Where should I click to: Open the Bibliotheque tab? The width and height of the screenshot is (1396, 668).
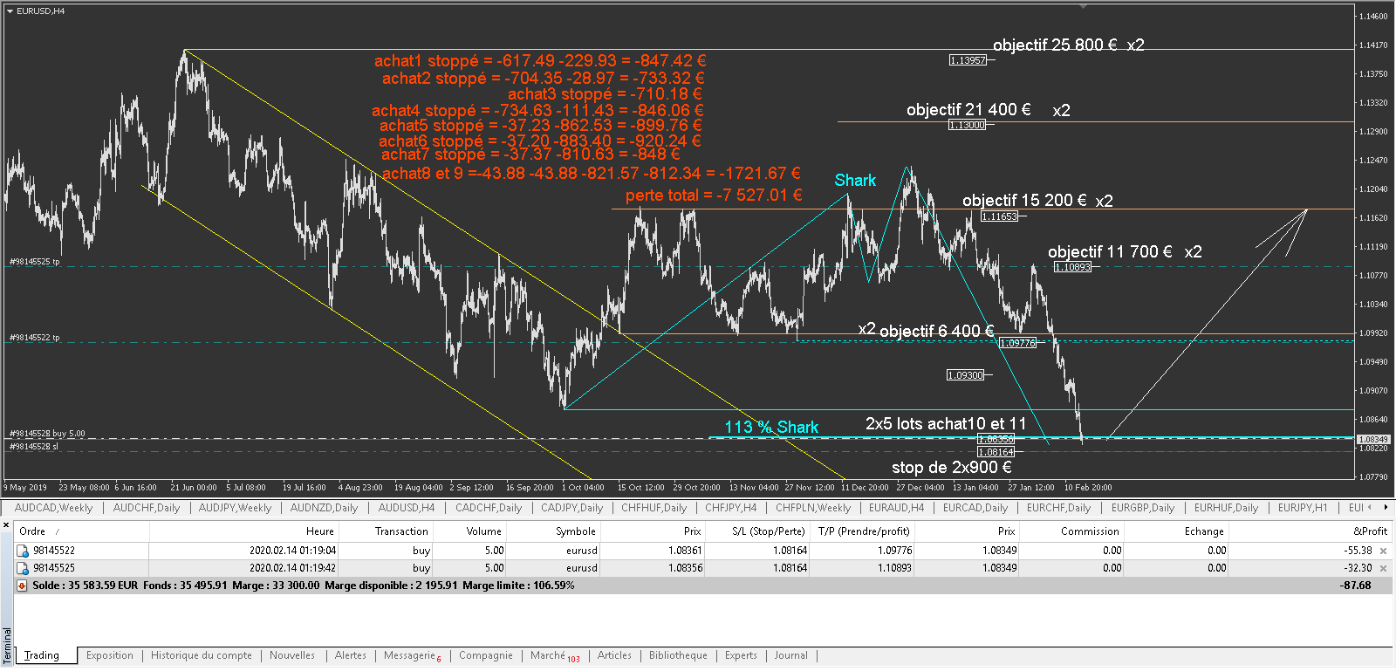click(x=678, y=655)
